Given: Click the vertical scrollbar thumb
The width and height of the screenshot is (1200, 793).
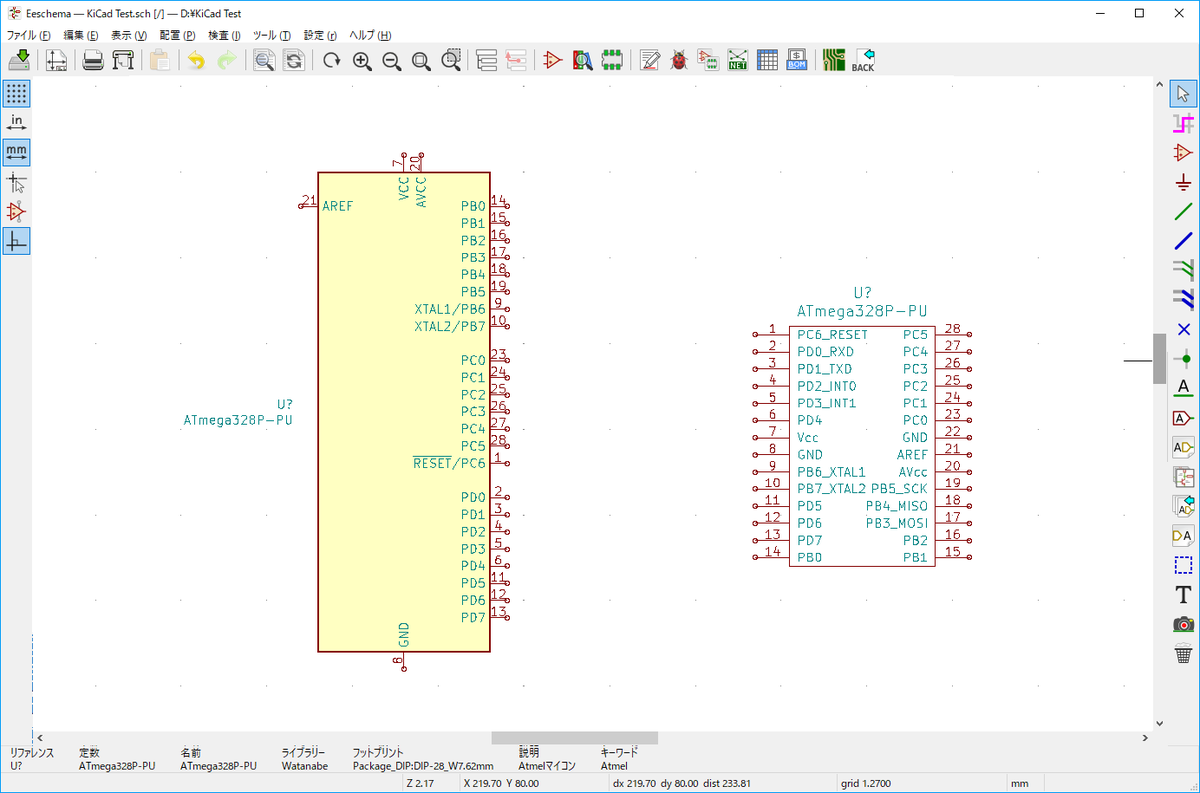Looking at the screenshot, I should coord(1160,358).
